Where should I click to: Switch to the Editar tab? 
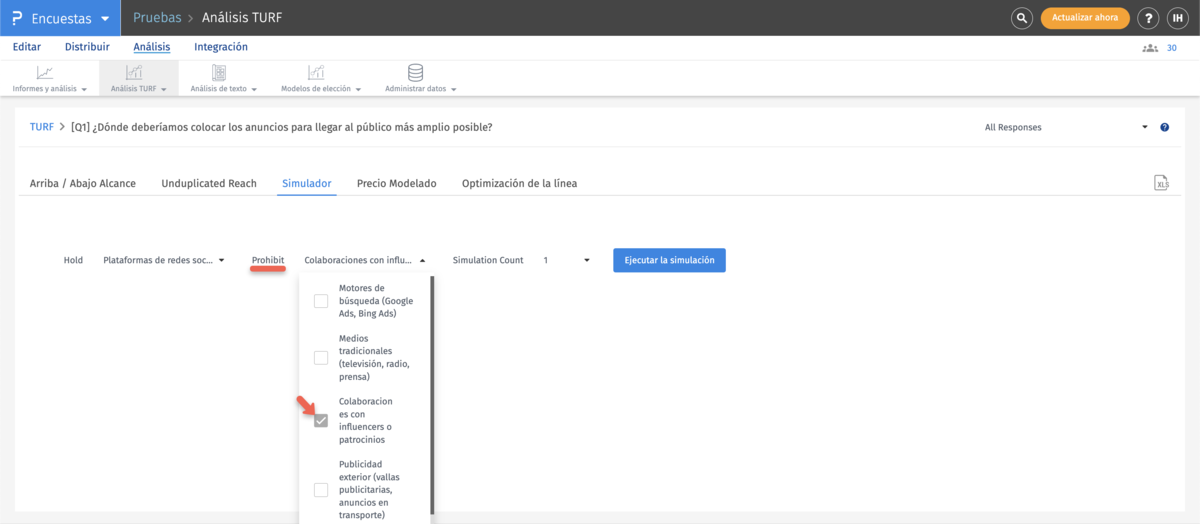27,47
